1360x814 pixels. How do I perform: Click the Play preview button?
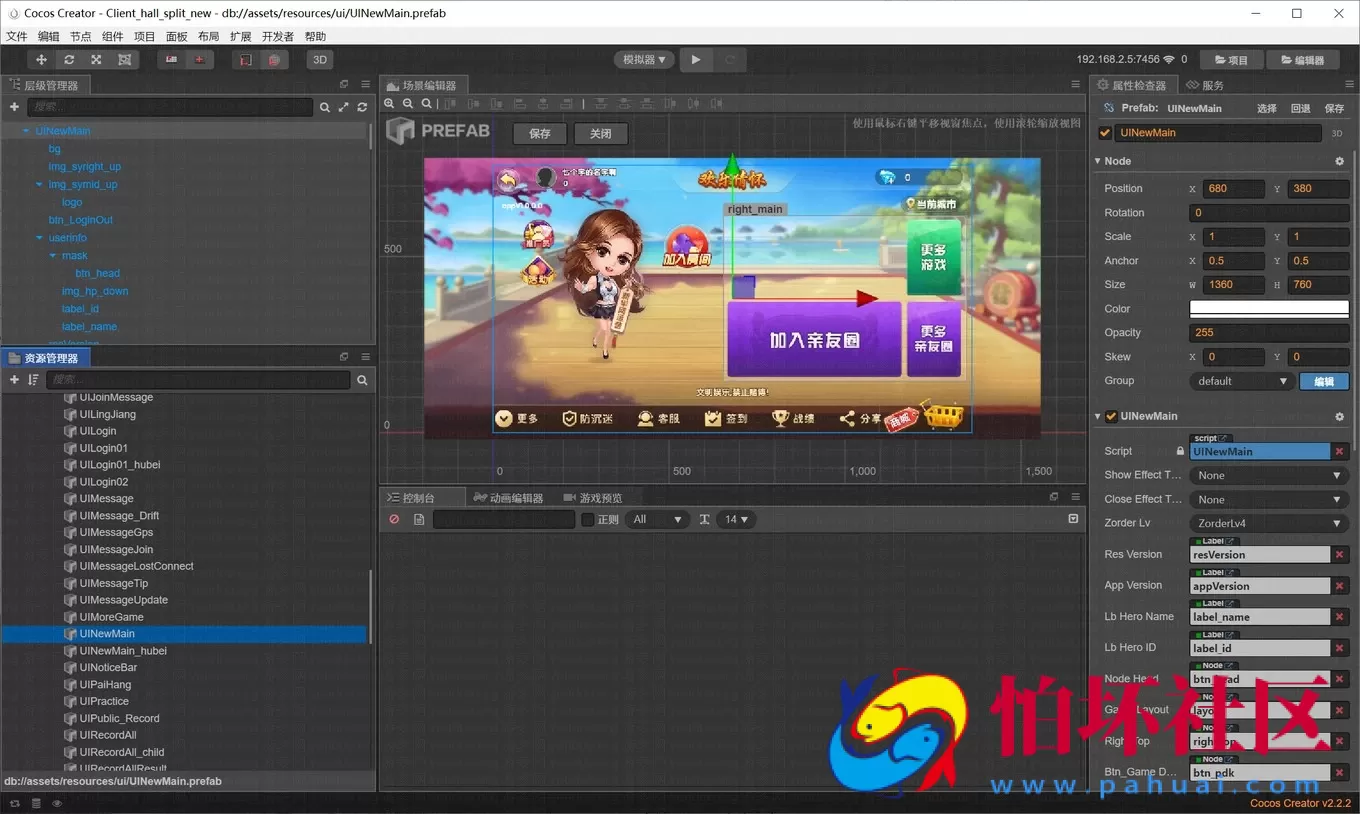click(x=695, y=60)
